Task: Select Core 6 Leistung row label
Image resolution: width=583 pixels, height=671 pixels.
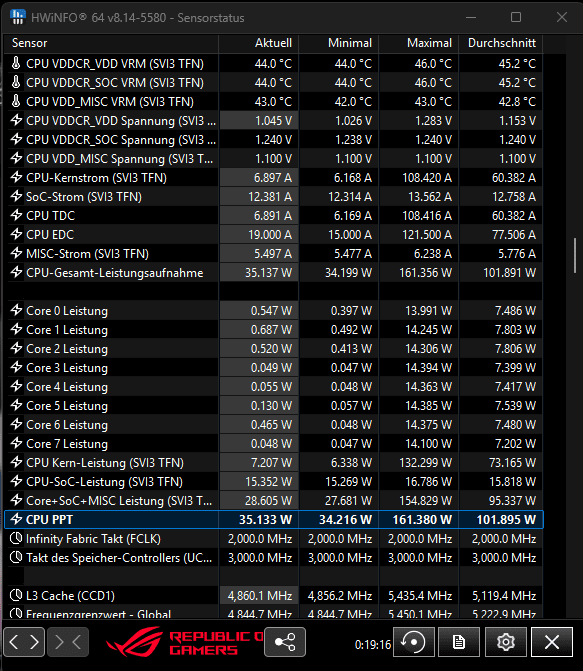Action: 67,425
